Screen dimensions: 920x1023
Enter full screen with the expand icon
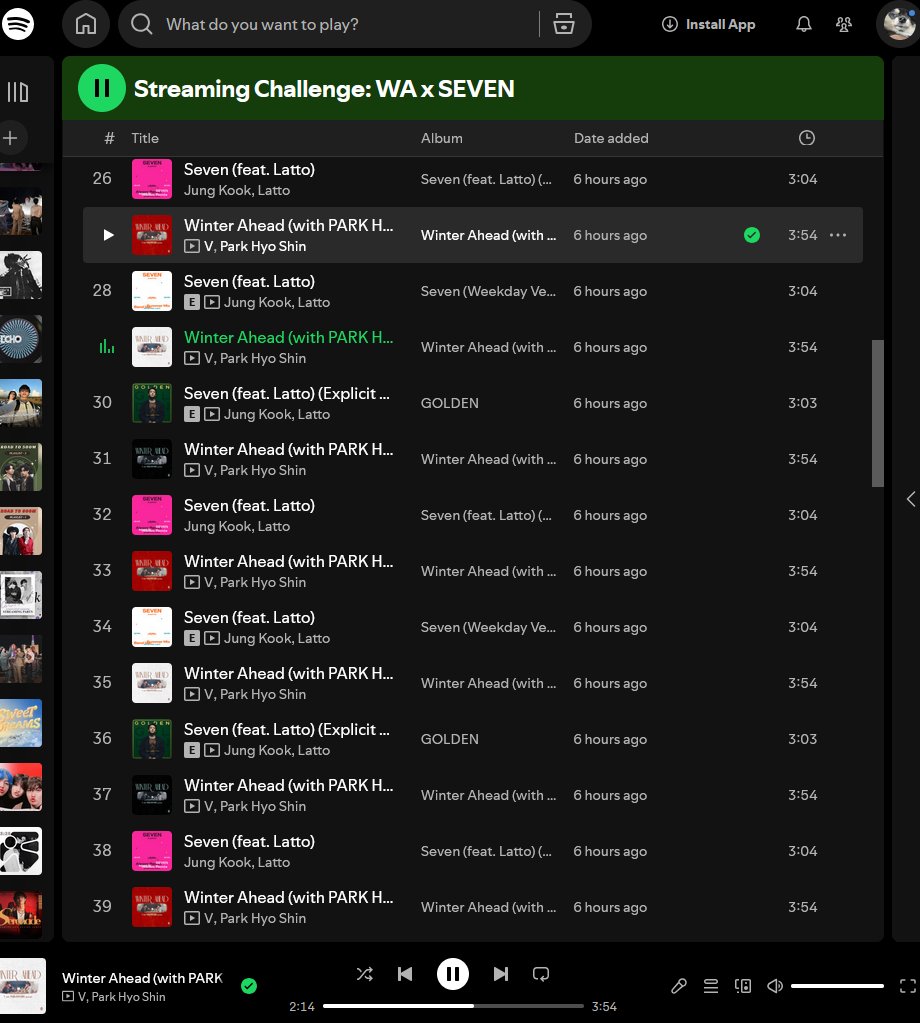pos(908,986)
